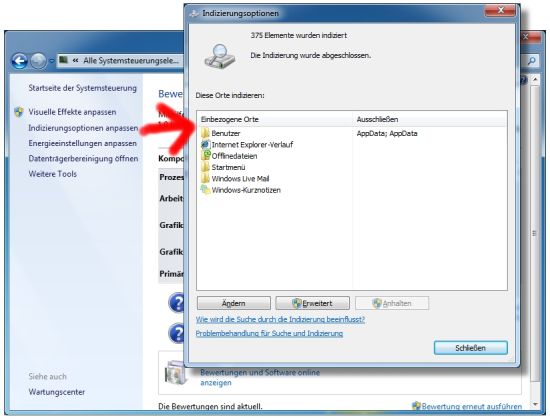This screenshot has height=420, width=550.
Task: Sort by the Einbezogene Orte column header
Action: pyautogui.click(x=275, y=119)
